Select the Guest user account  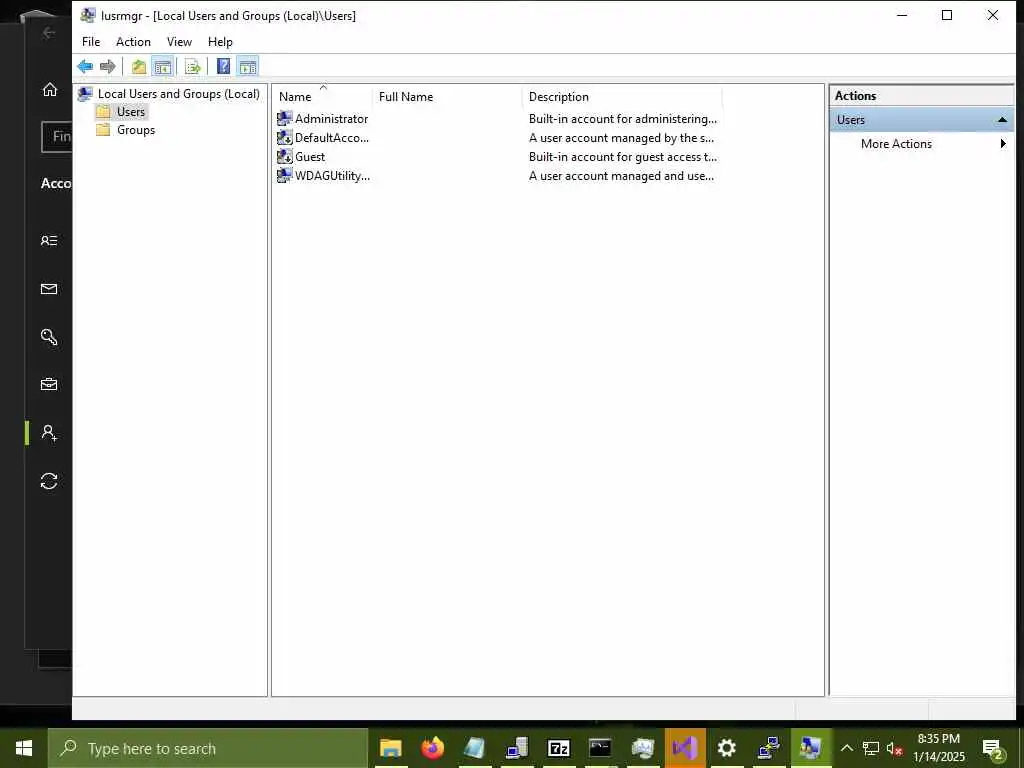(x=310, y=157)
